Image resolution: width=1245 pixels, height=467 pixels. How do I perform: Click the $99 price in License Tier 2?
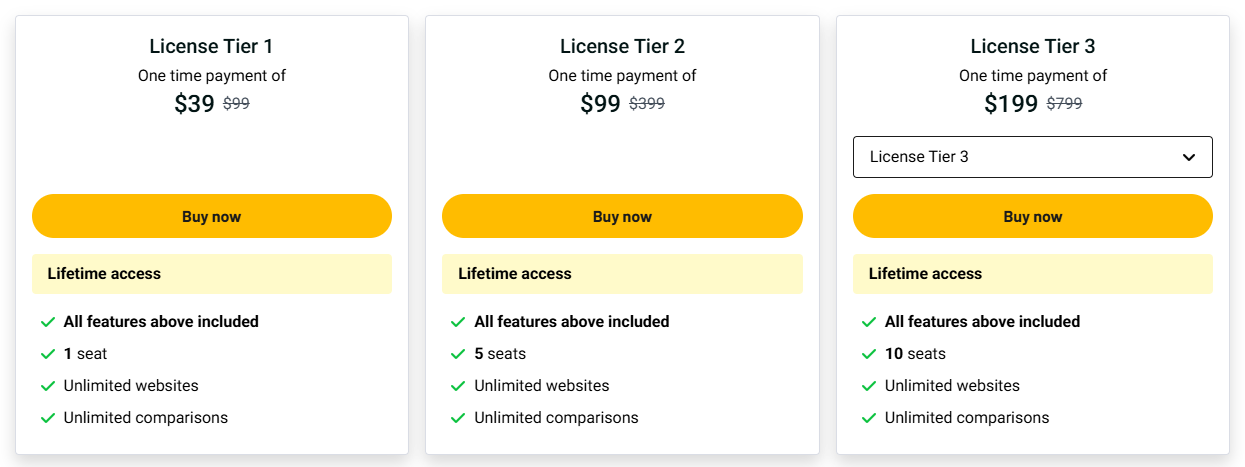[600, 104]
